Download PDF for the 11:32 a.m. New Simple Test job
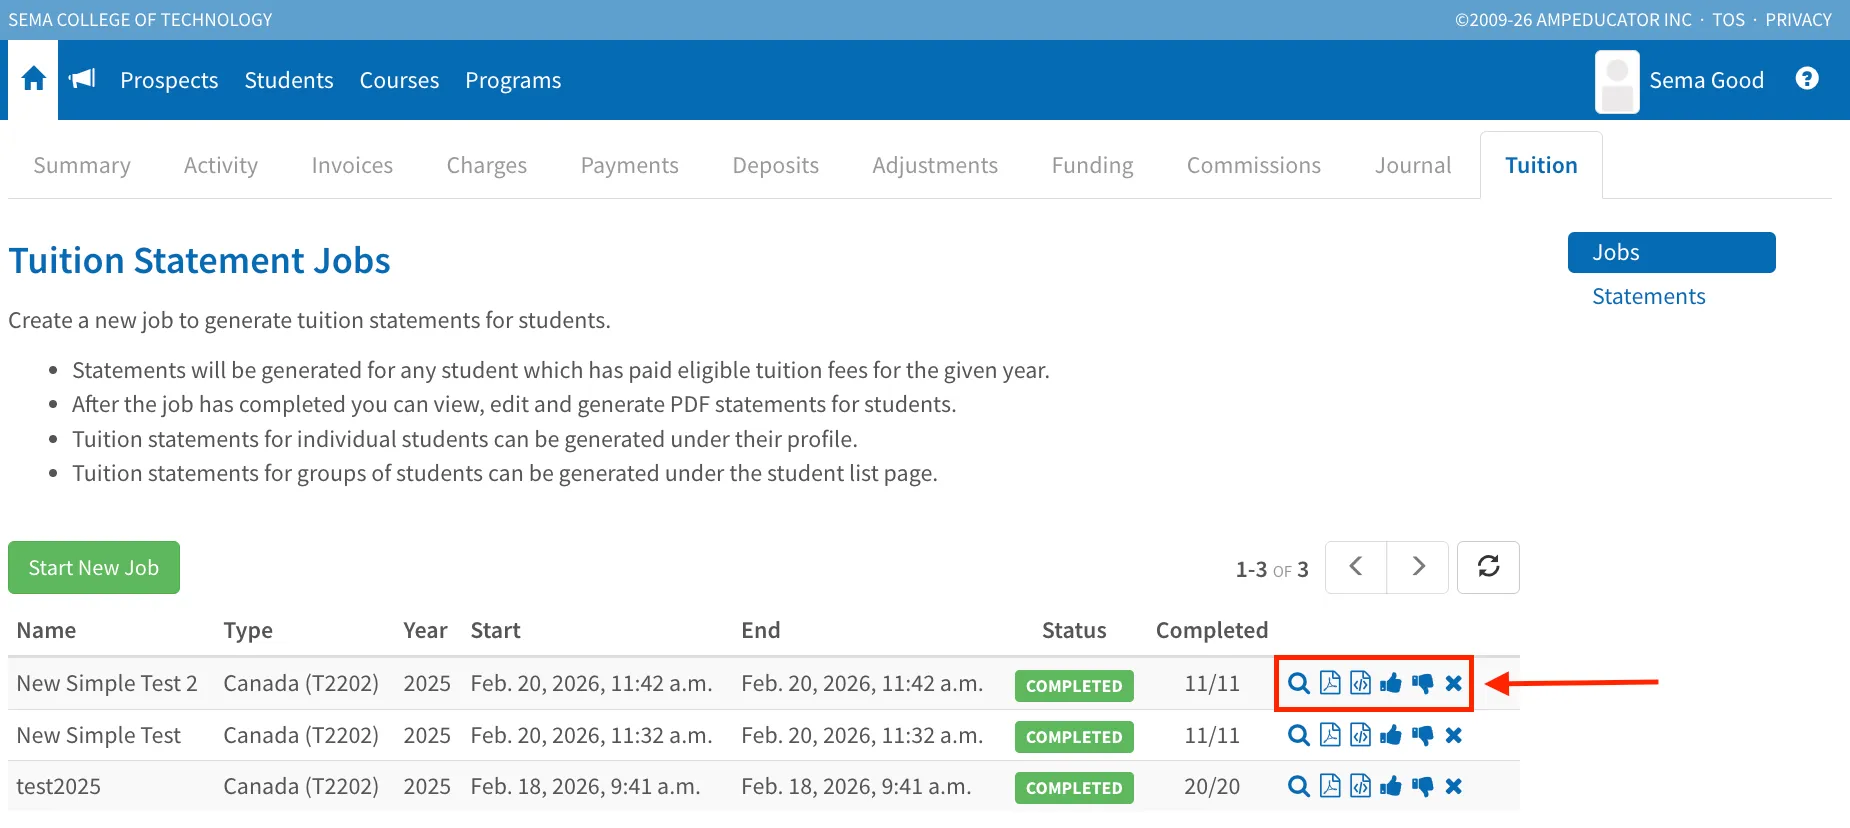Screen dimensions: 1850x828 [x=1330, y=735]
